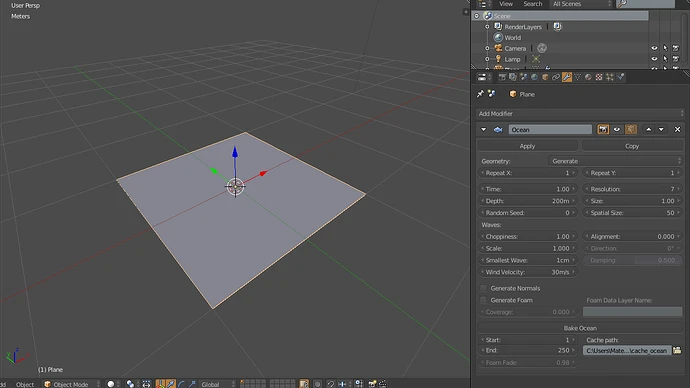
Task: Click the Alignment slider field
Action: tap(633, 237)
